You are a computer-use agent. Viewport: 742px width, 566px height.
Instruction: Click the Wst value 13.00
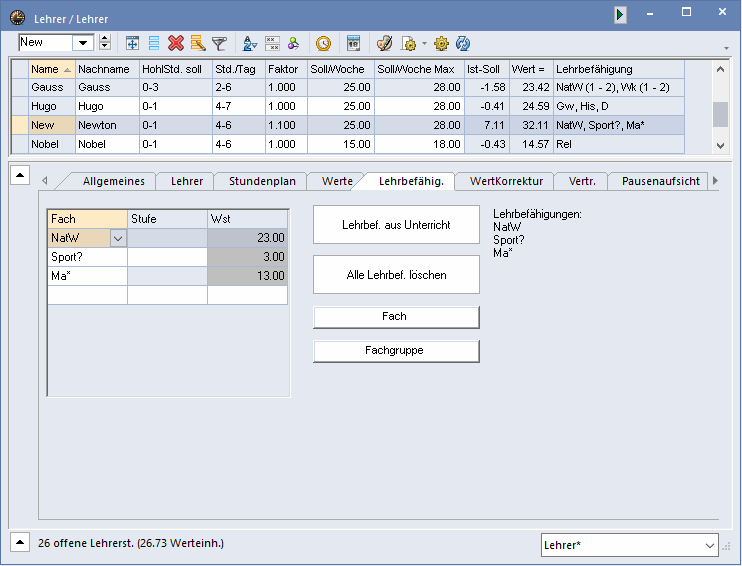pyautogui.click(x=247, y=276)
